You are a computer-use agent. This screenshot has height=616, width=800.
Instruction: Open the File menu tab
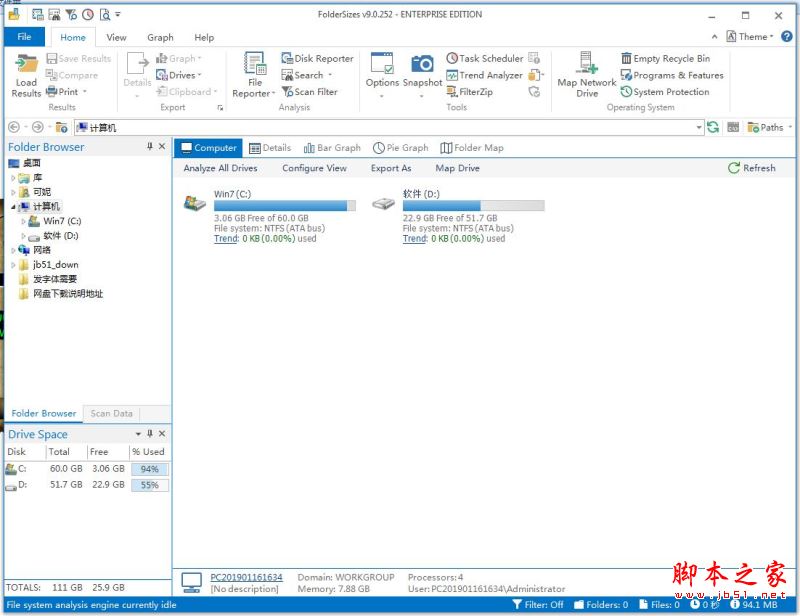tap(24, 37)
